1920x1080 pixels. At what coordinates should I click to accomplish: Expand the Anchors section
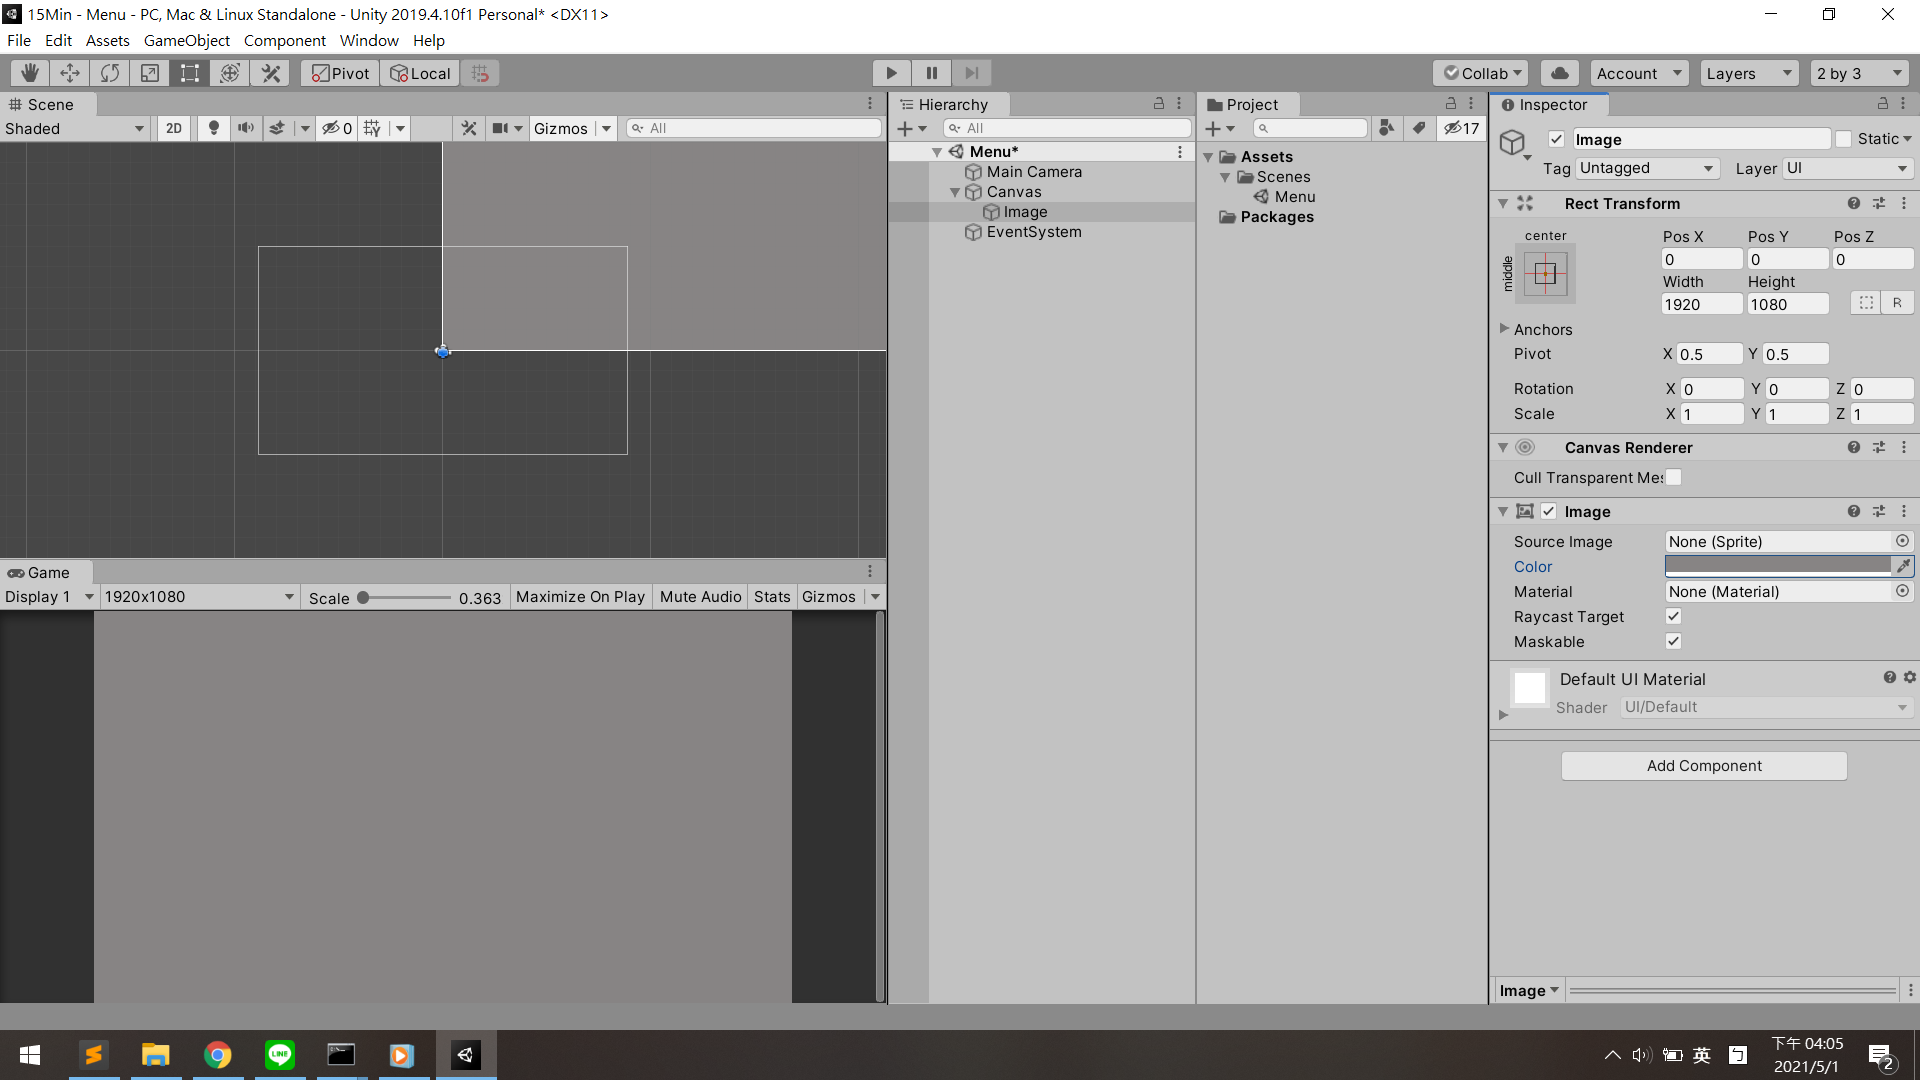click(1504, 329)
